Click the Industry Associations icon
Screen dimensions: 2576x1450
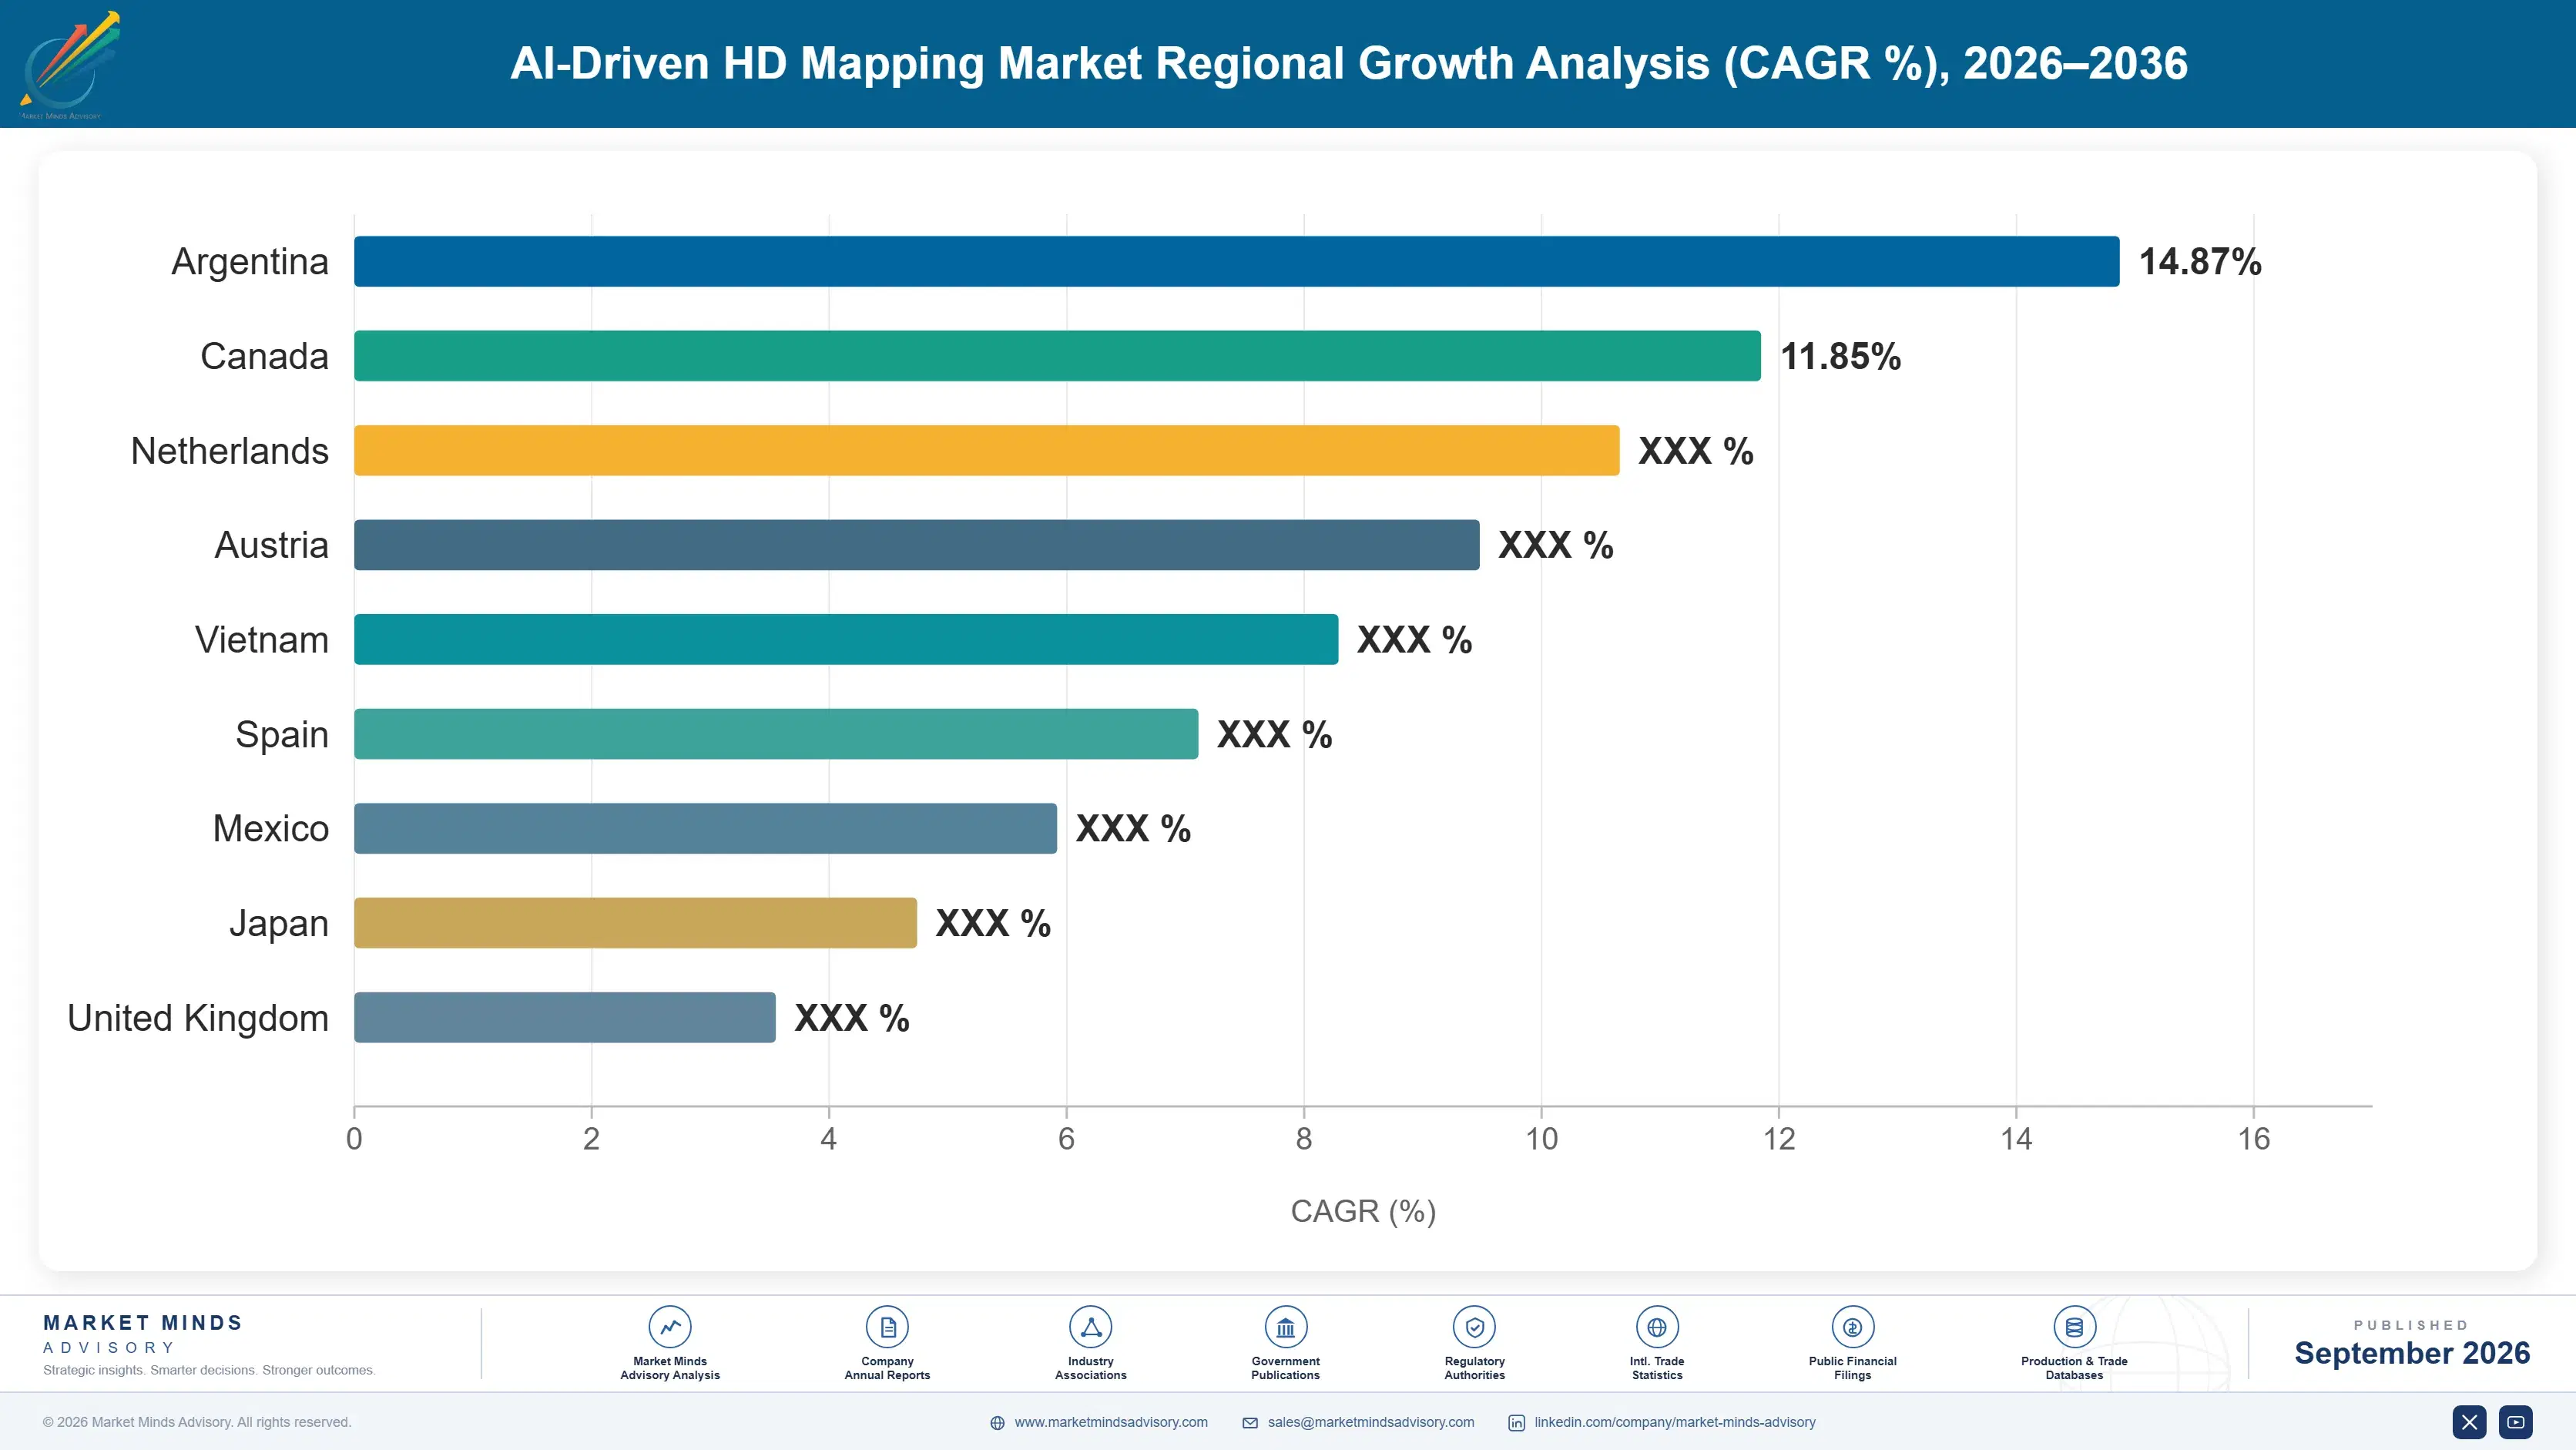[1090, 1327]
